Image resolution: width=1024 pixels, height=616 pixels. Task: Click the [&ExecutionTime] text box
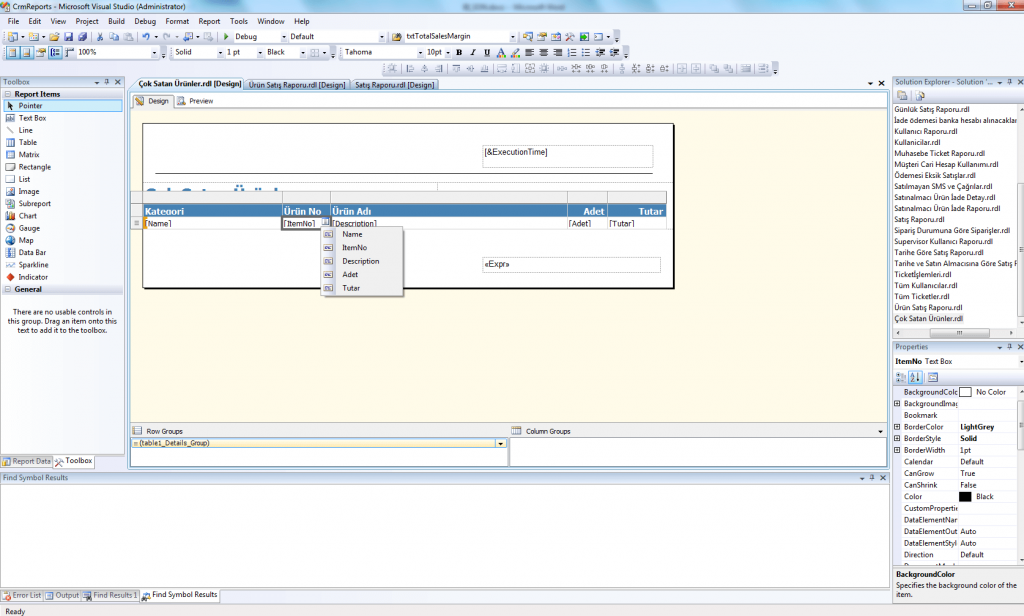(x=567, y=156)
